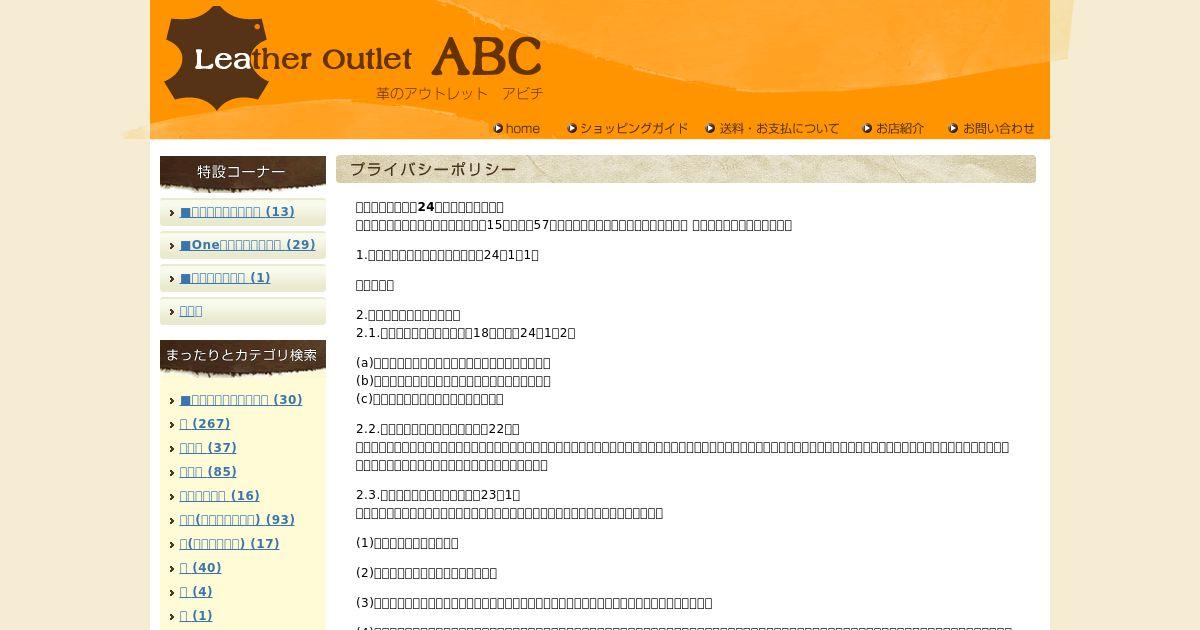Click the section line starting with 2.3.
Screen dimensions: 1200x630
click(x=438, y=495)
